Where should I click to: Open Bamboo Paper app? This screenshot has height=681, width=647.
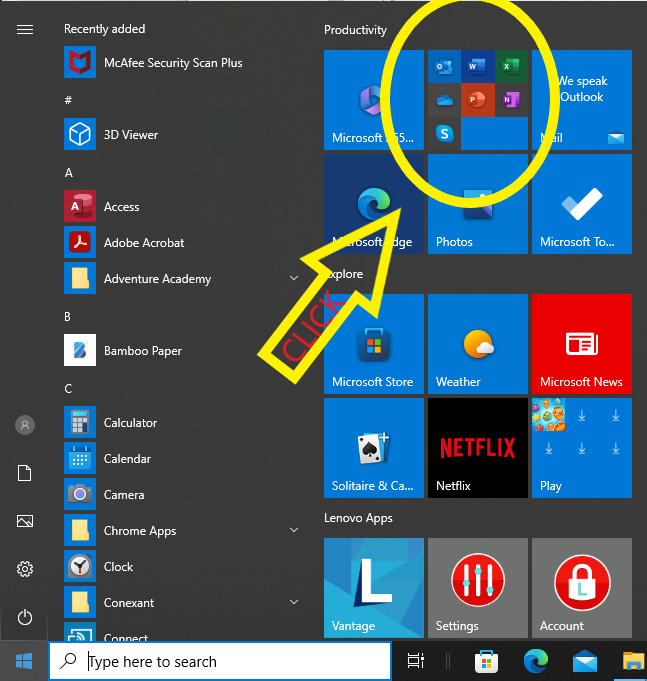tap(123, 350)
